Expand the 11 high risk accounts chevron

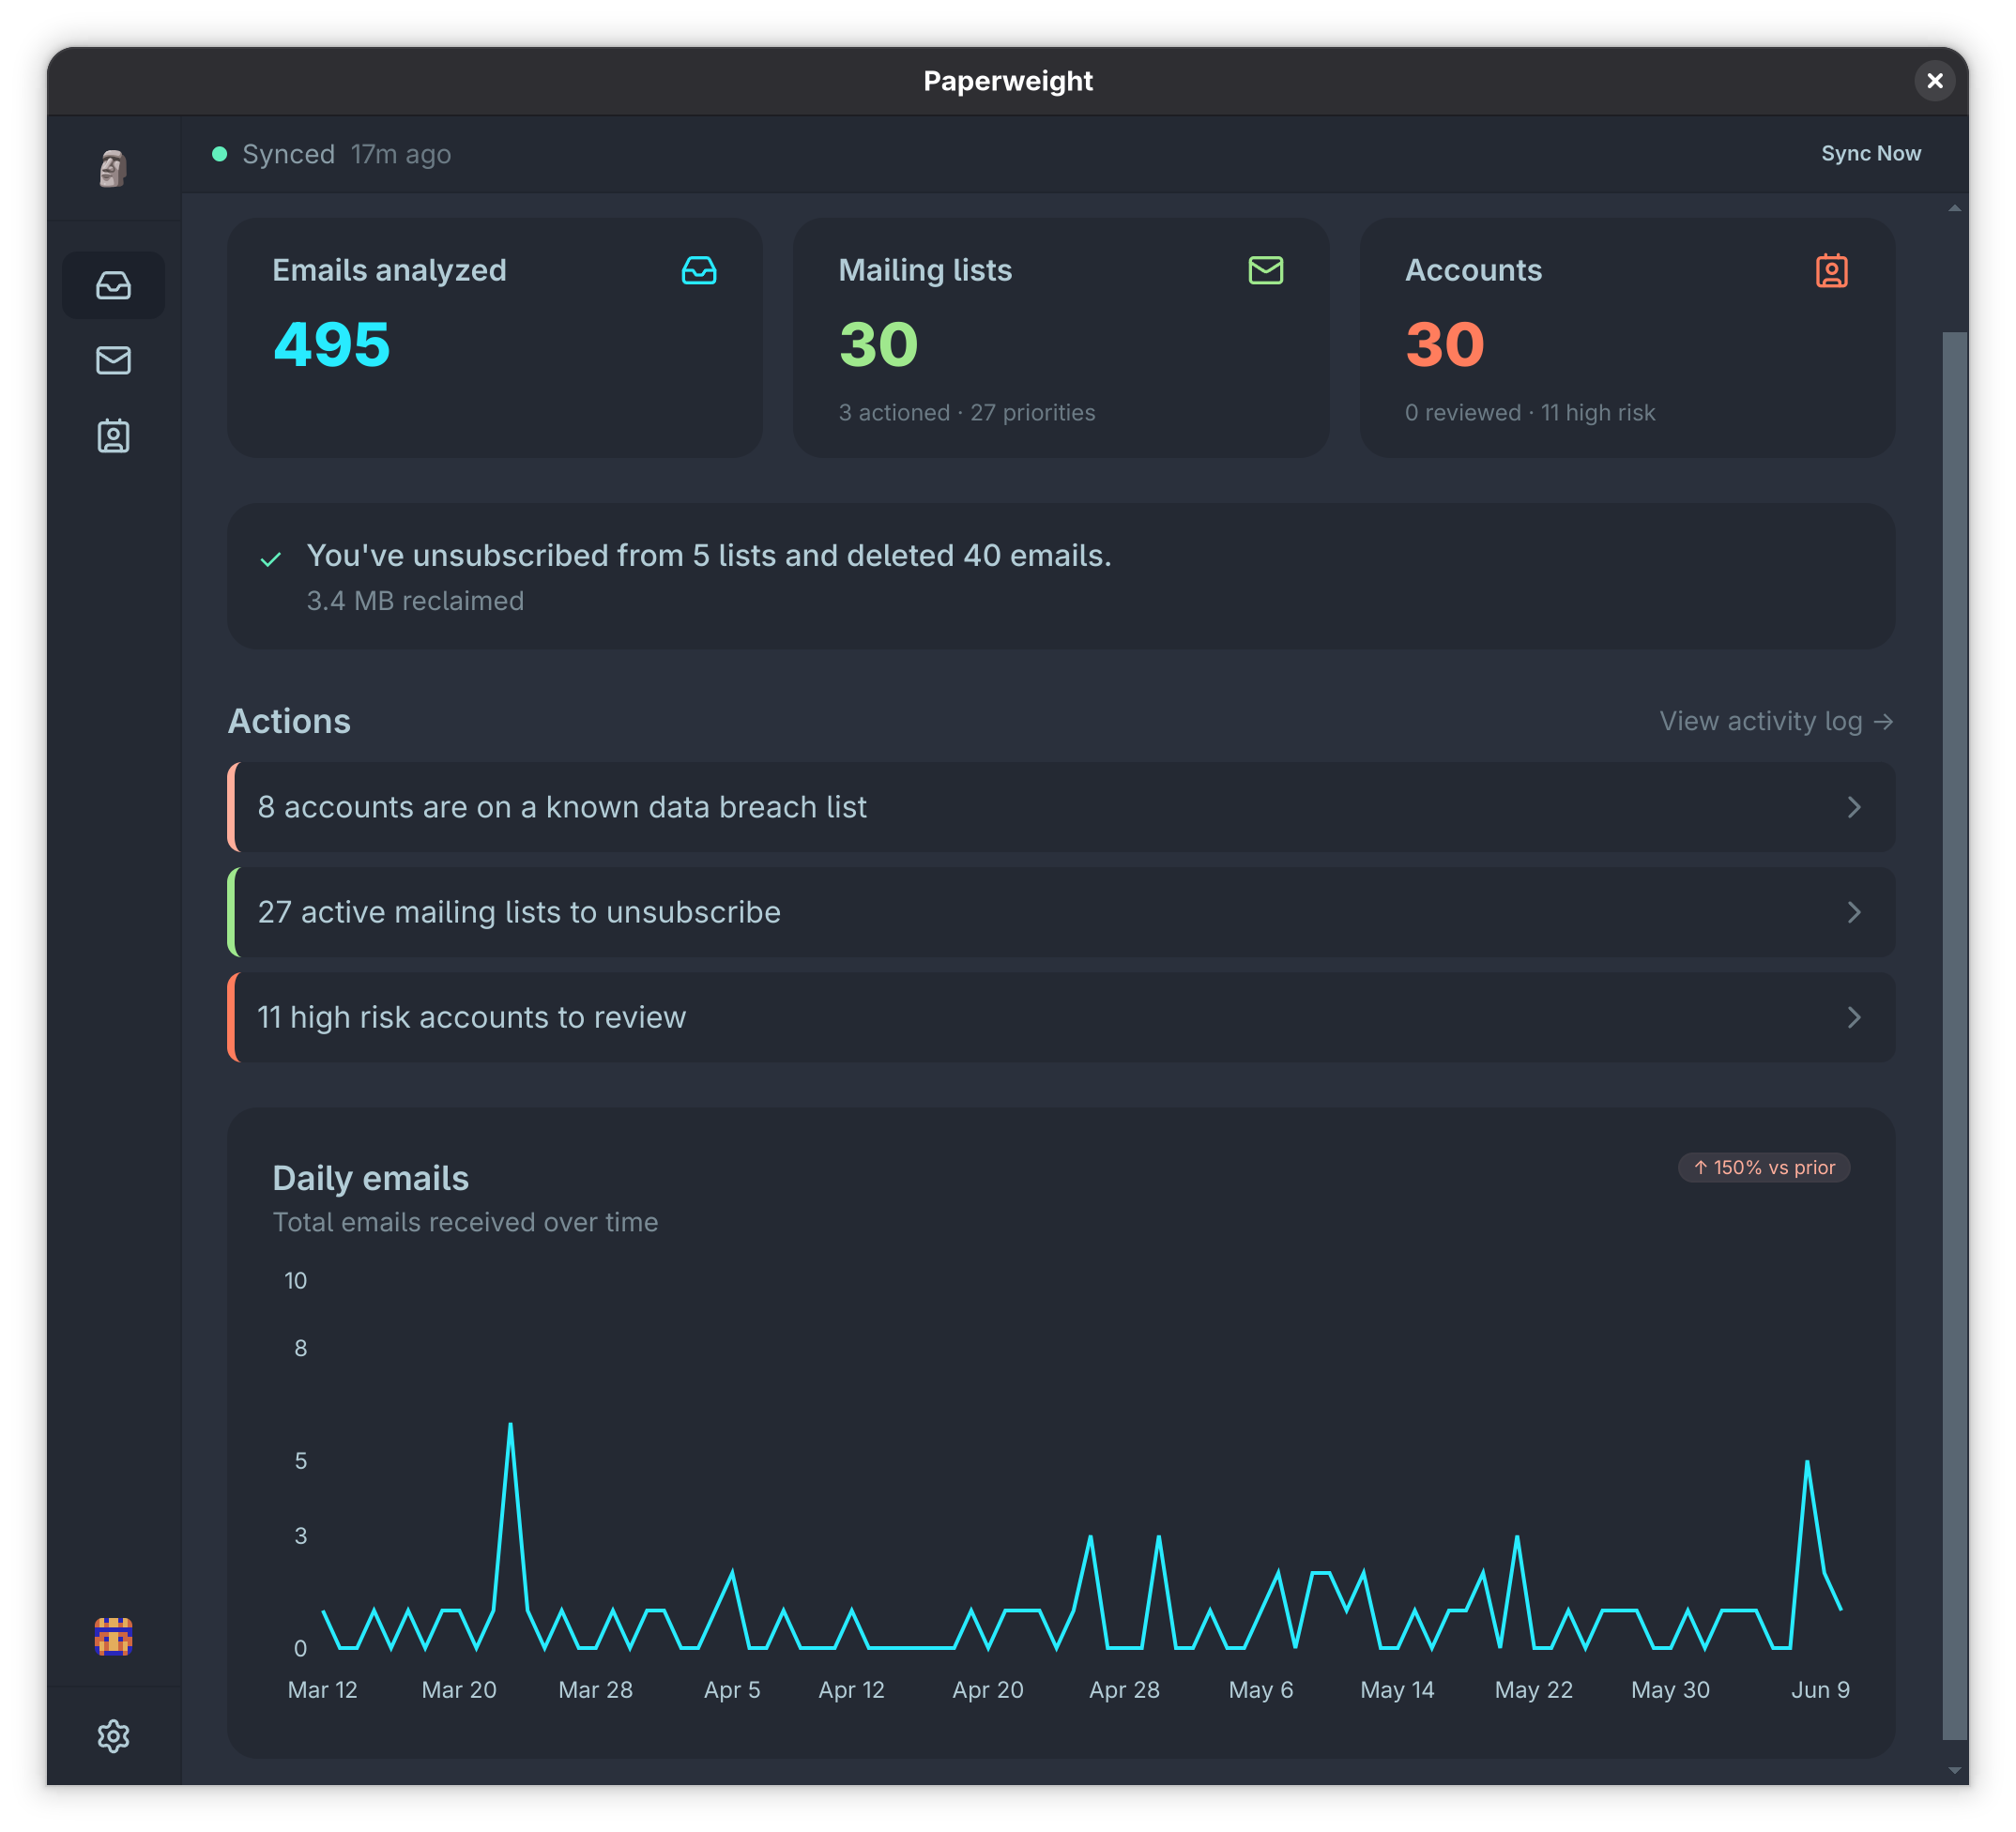[1853, 1017]
